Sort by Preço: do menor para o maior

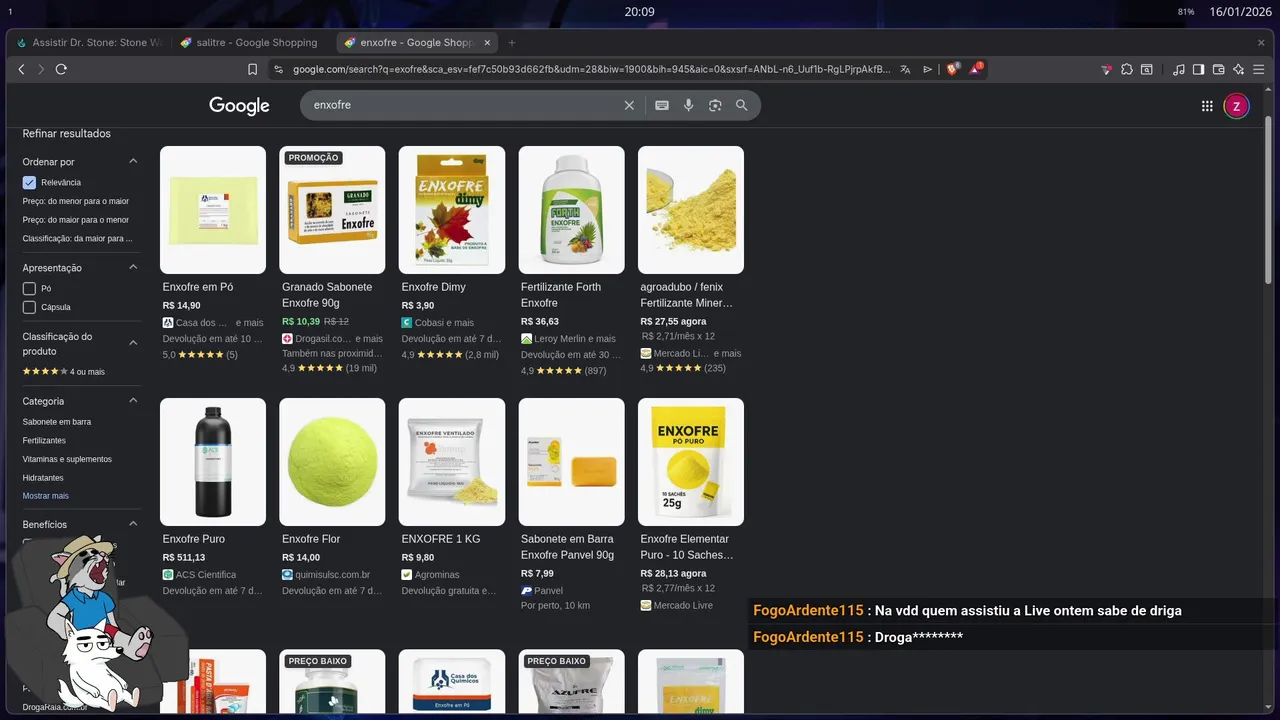click(x=76, y=201)
